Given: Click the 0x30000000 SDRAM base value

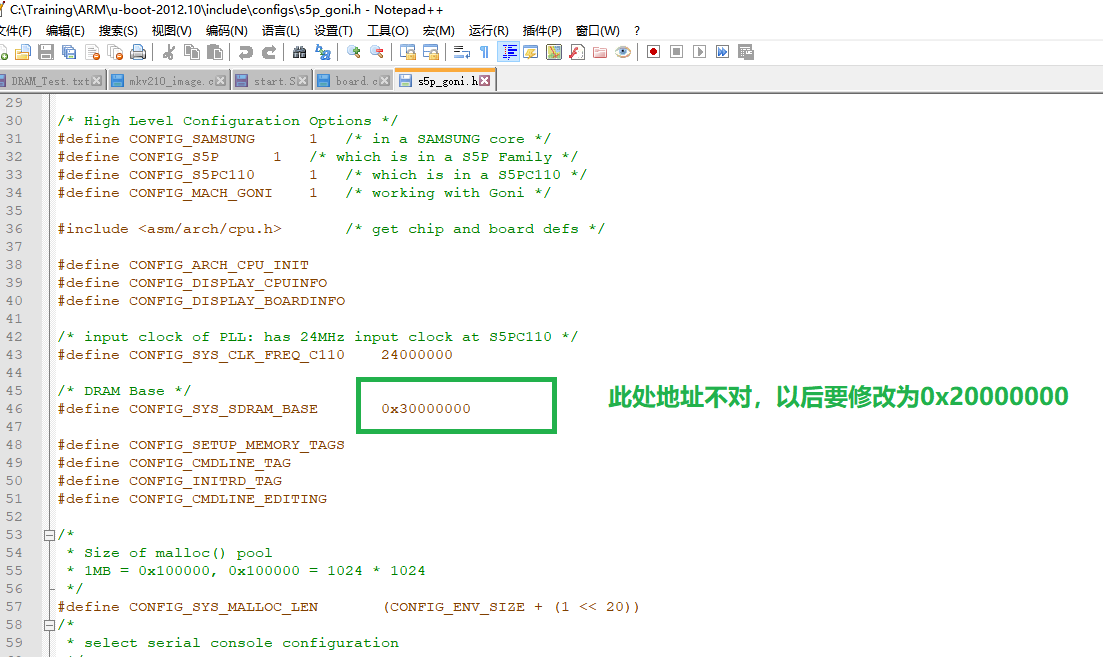Looking at the screenshot, I should pos(426,409).
